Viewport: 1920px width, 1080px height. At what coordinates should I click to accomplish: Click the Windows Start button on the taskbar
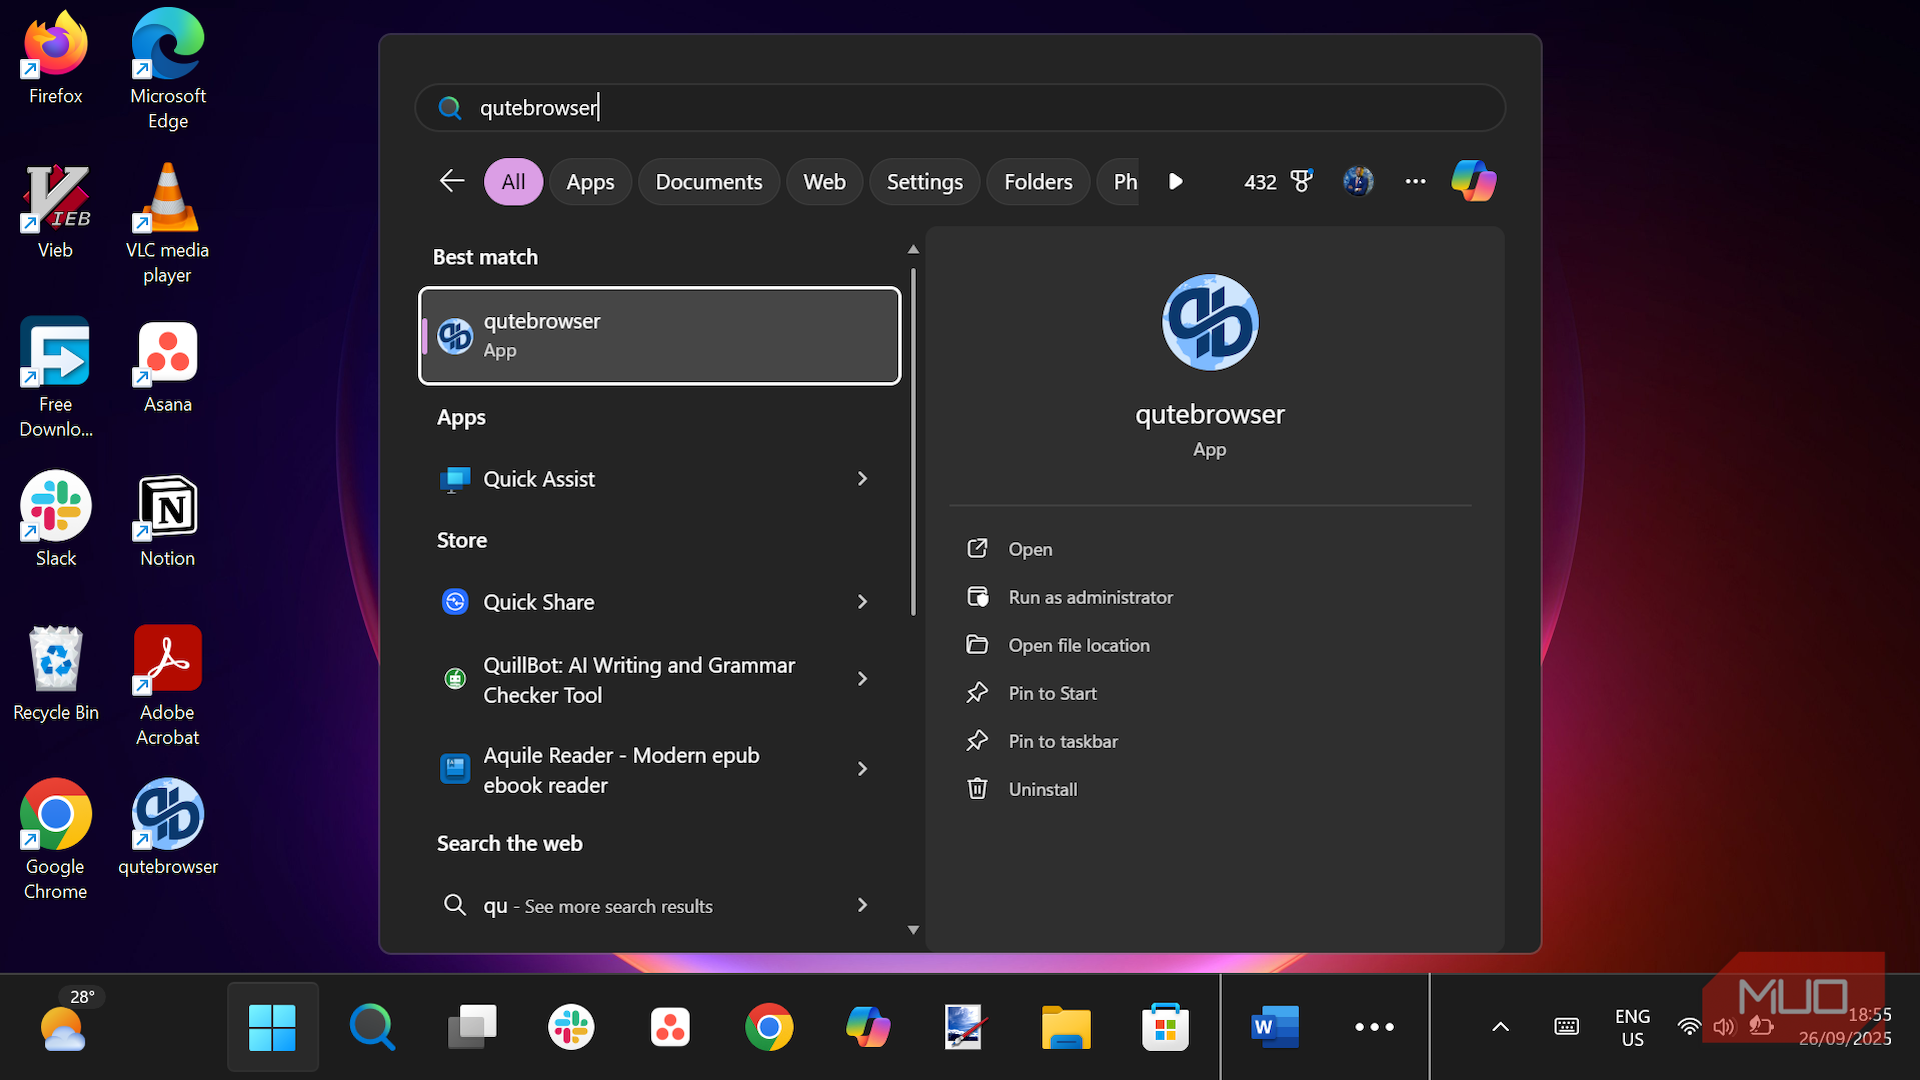click(x=272, y=1027)
